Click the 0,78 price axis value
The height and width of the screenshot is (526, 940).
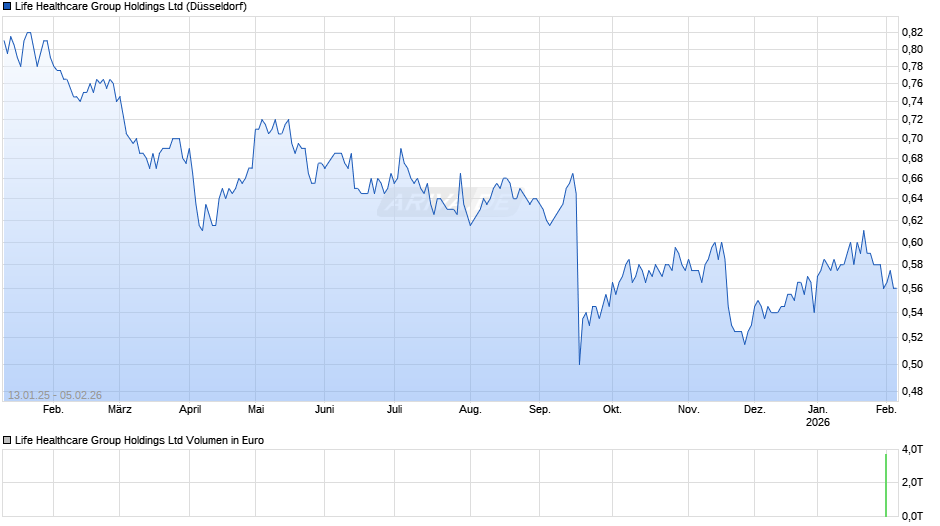pyautogui.click(x=912, y=66)
